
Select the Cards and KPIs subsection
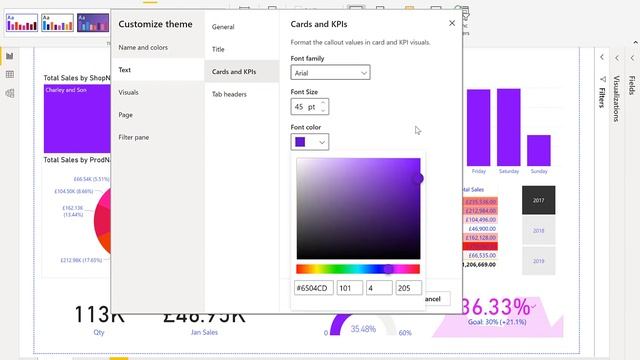(x=242, y=71)
